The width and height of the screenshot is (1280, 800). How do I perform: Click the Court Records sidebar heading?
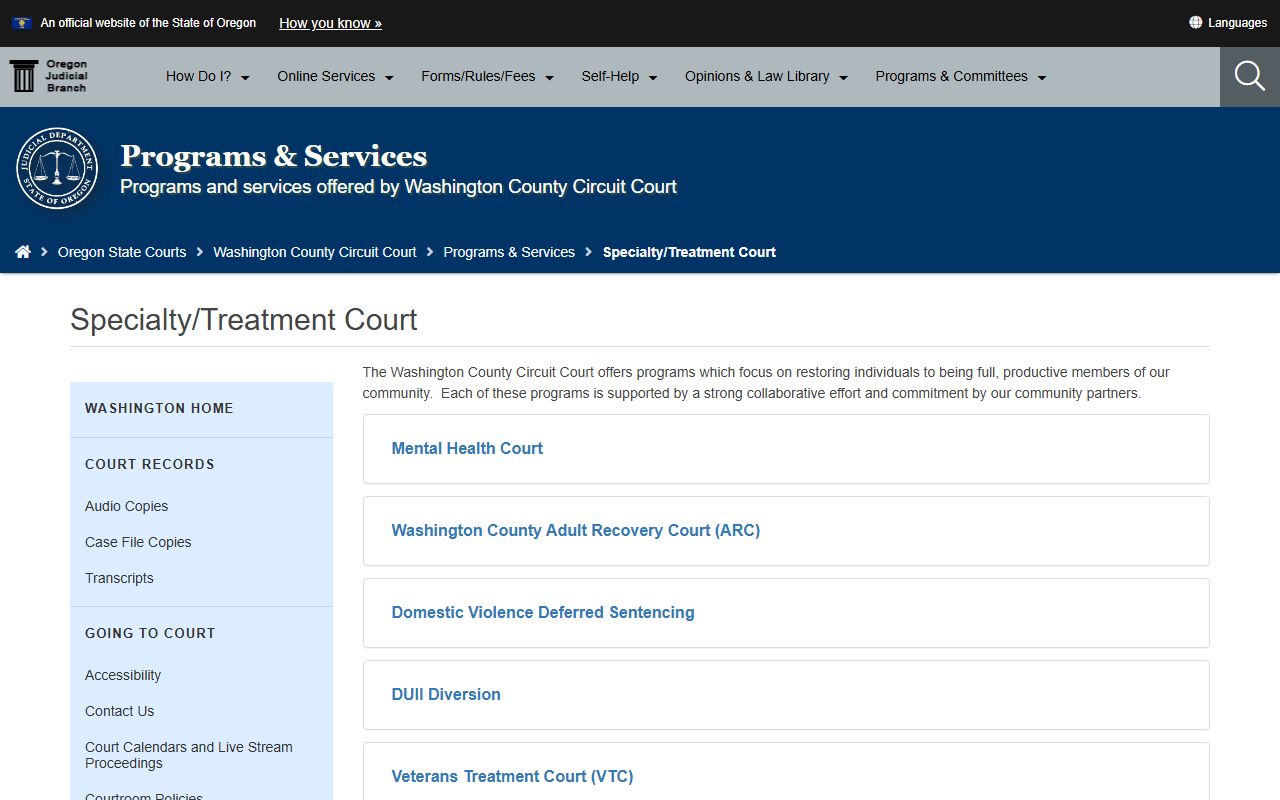(150, 464)
